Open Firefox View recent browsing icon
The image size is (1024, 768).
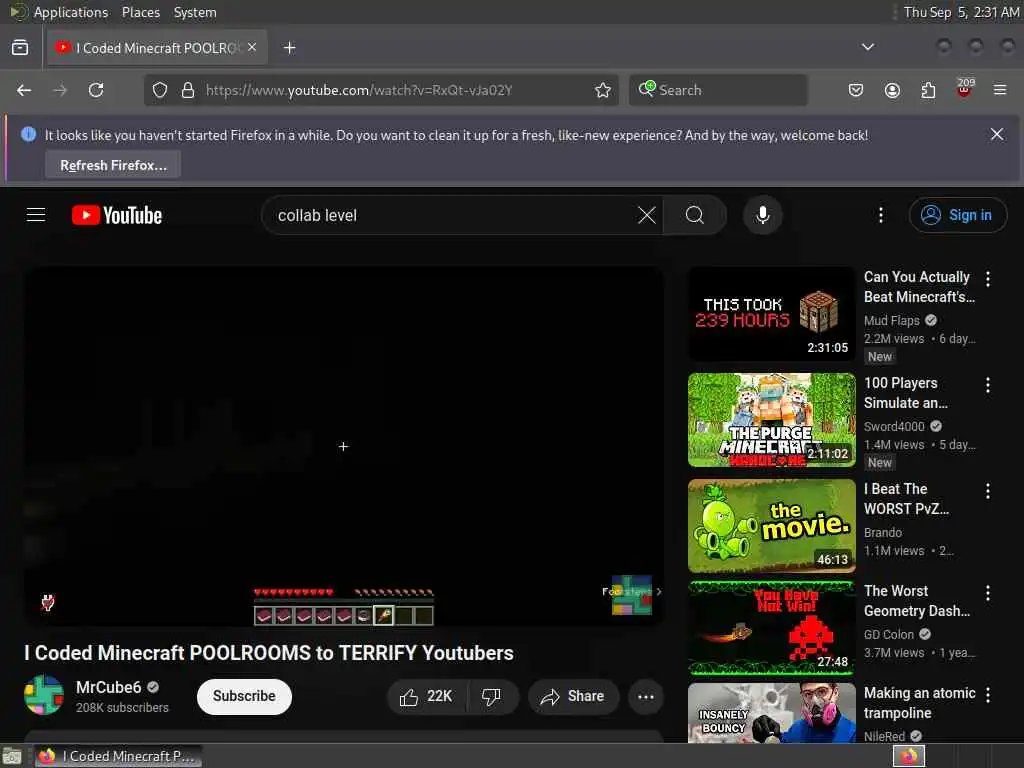(20, 48)
